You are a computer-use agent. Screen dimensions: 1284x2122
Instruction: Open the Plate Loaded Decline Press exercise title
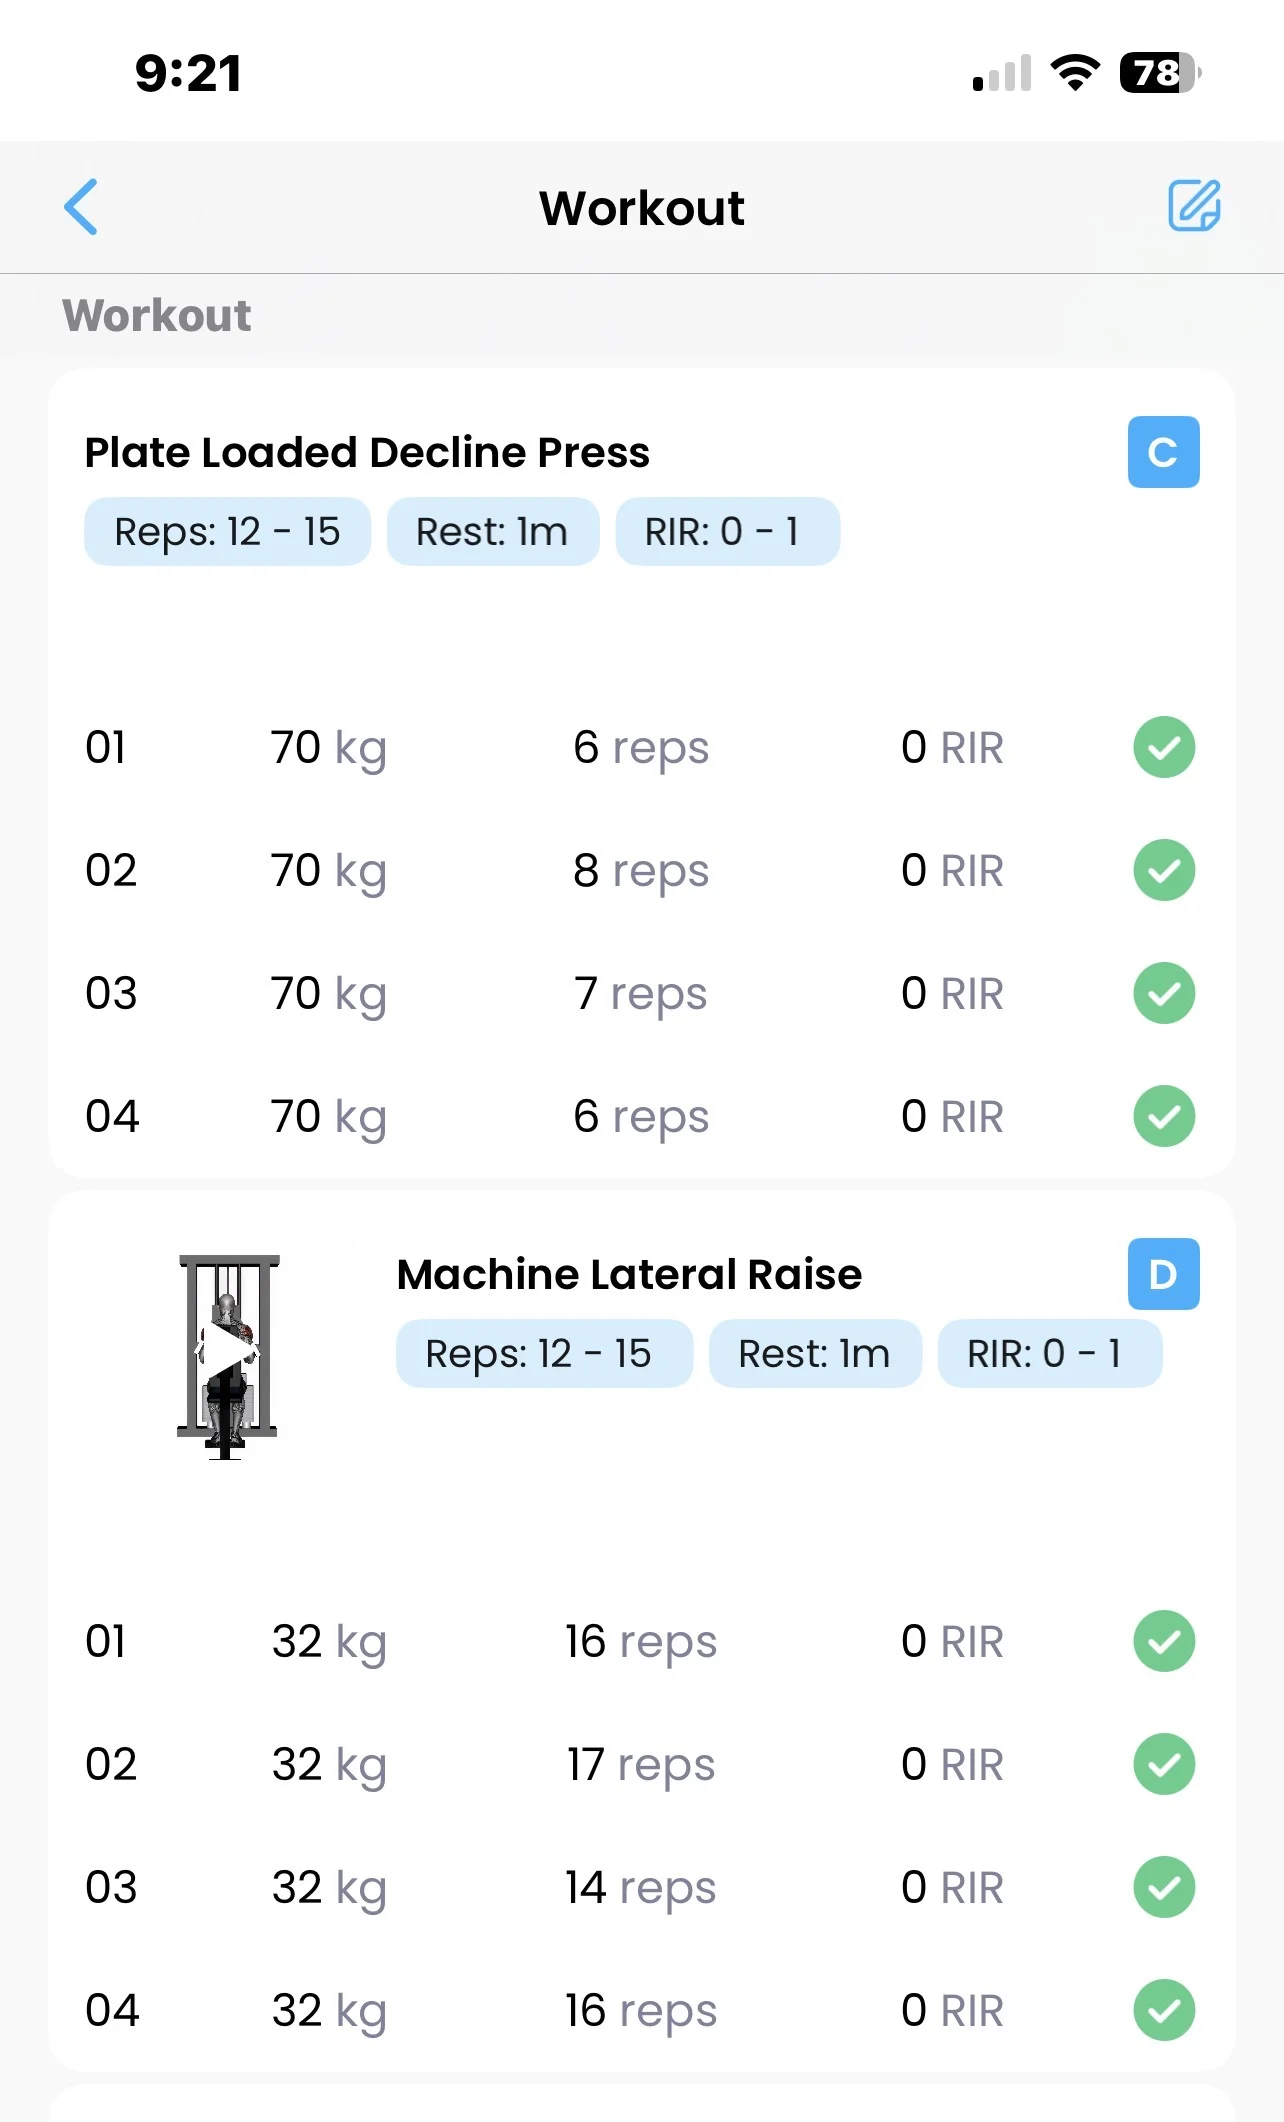pos(367,452)
